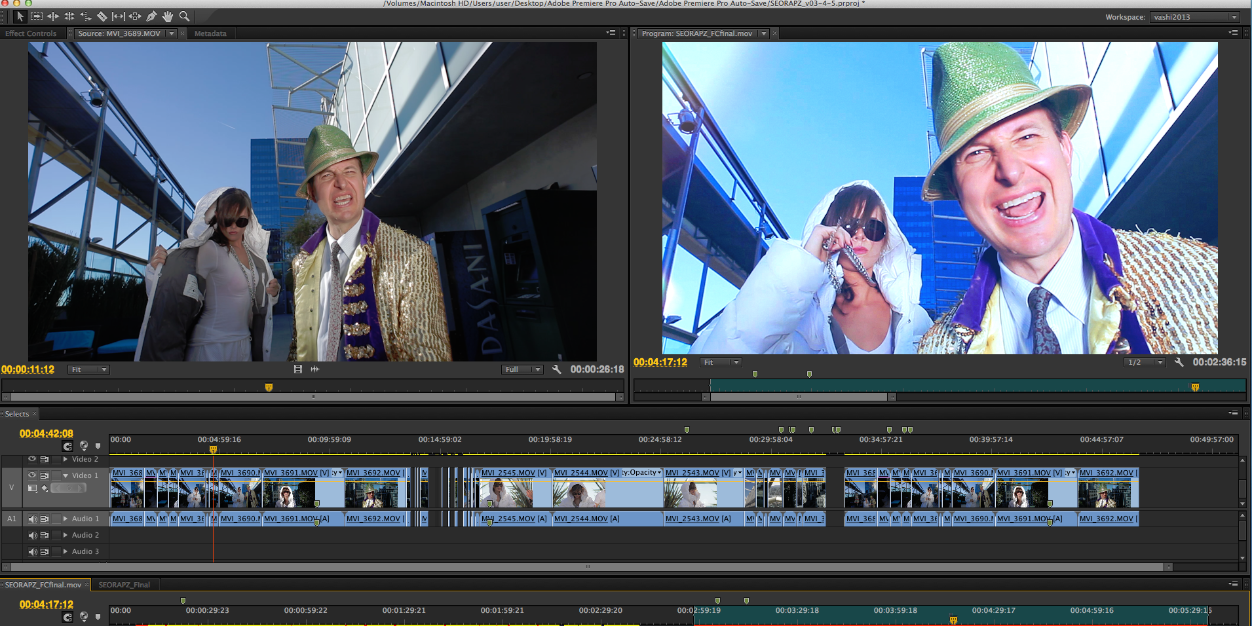Screen dimensions: 1252x626
Task: Open Source monitor Full resolution dropdown
Action: [x=522, y=369]
